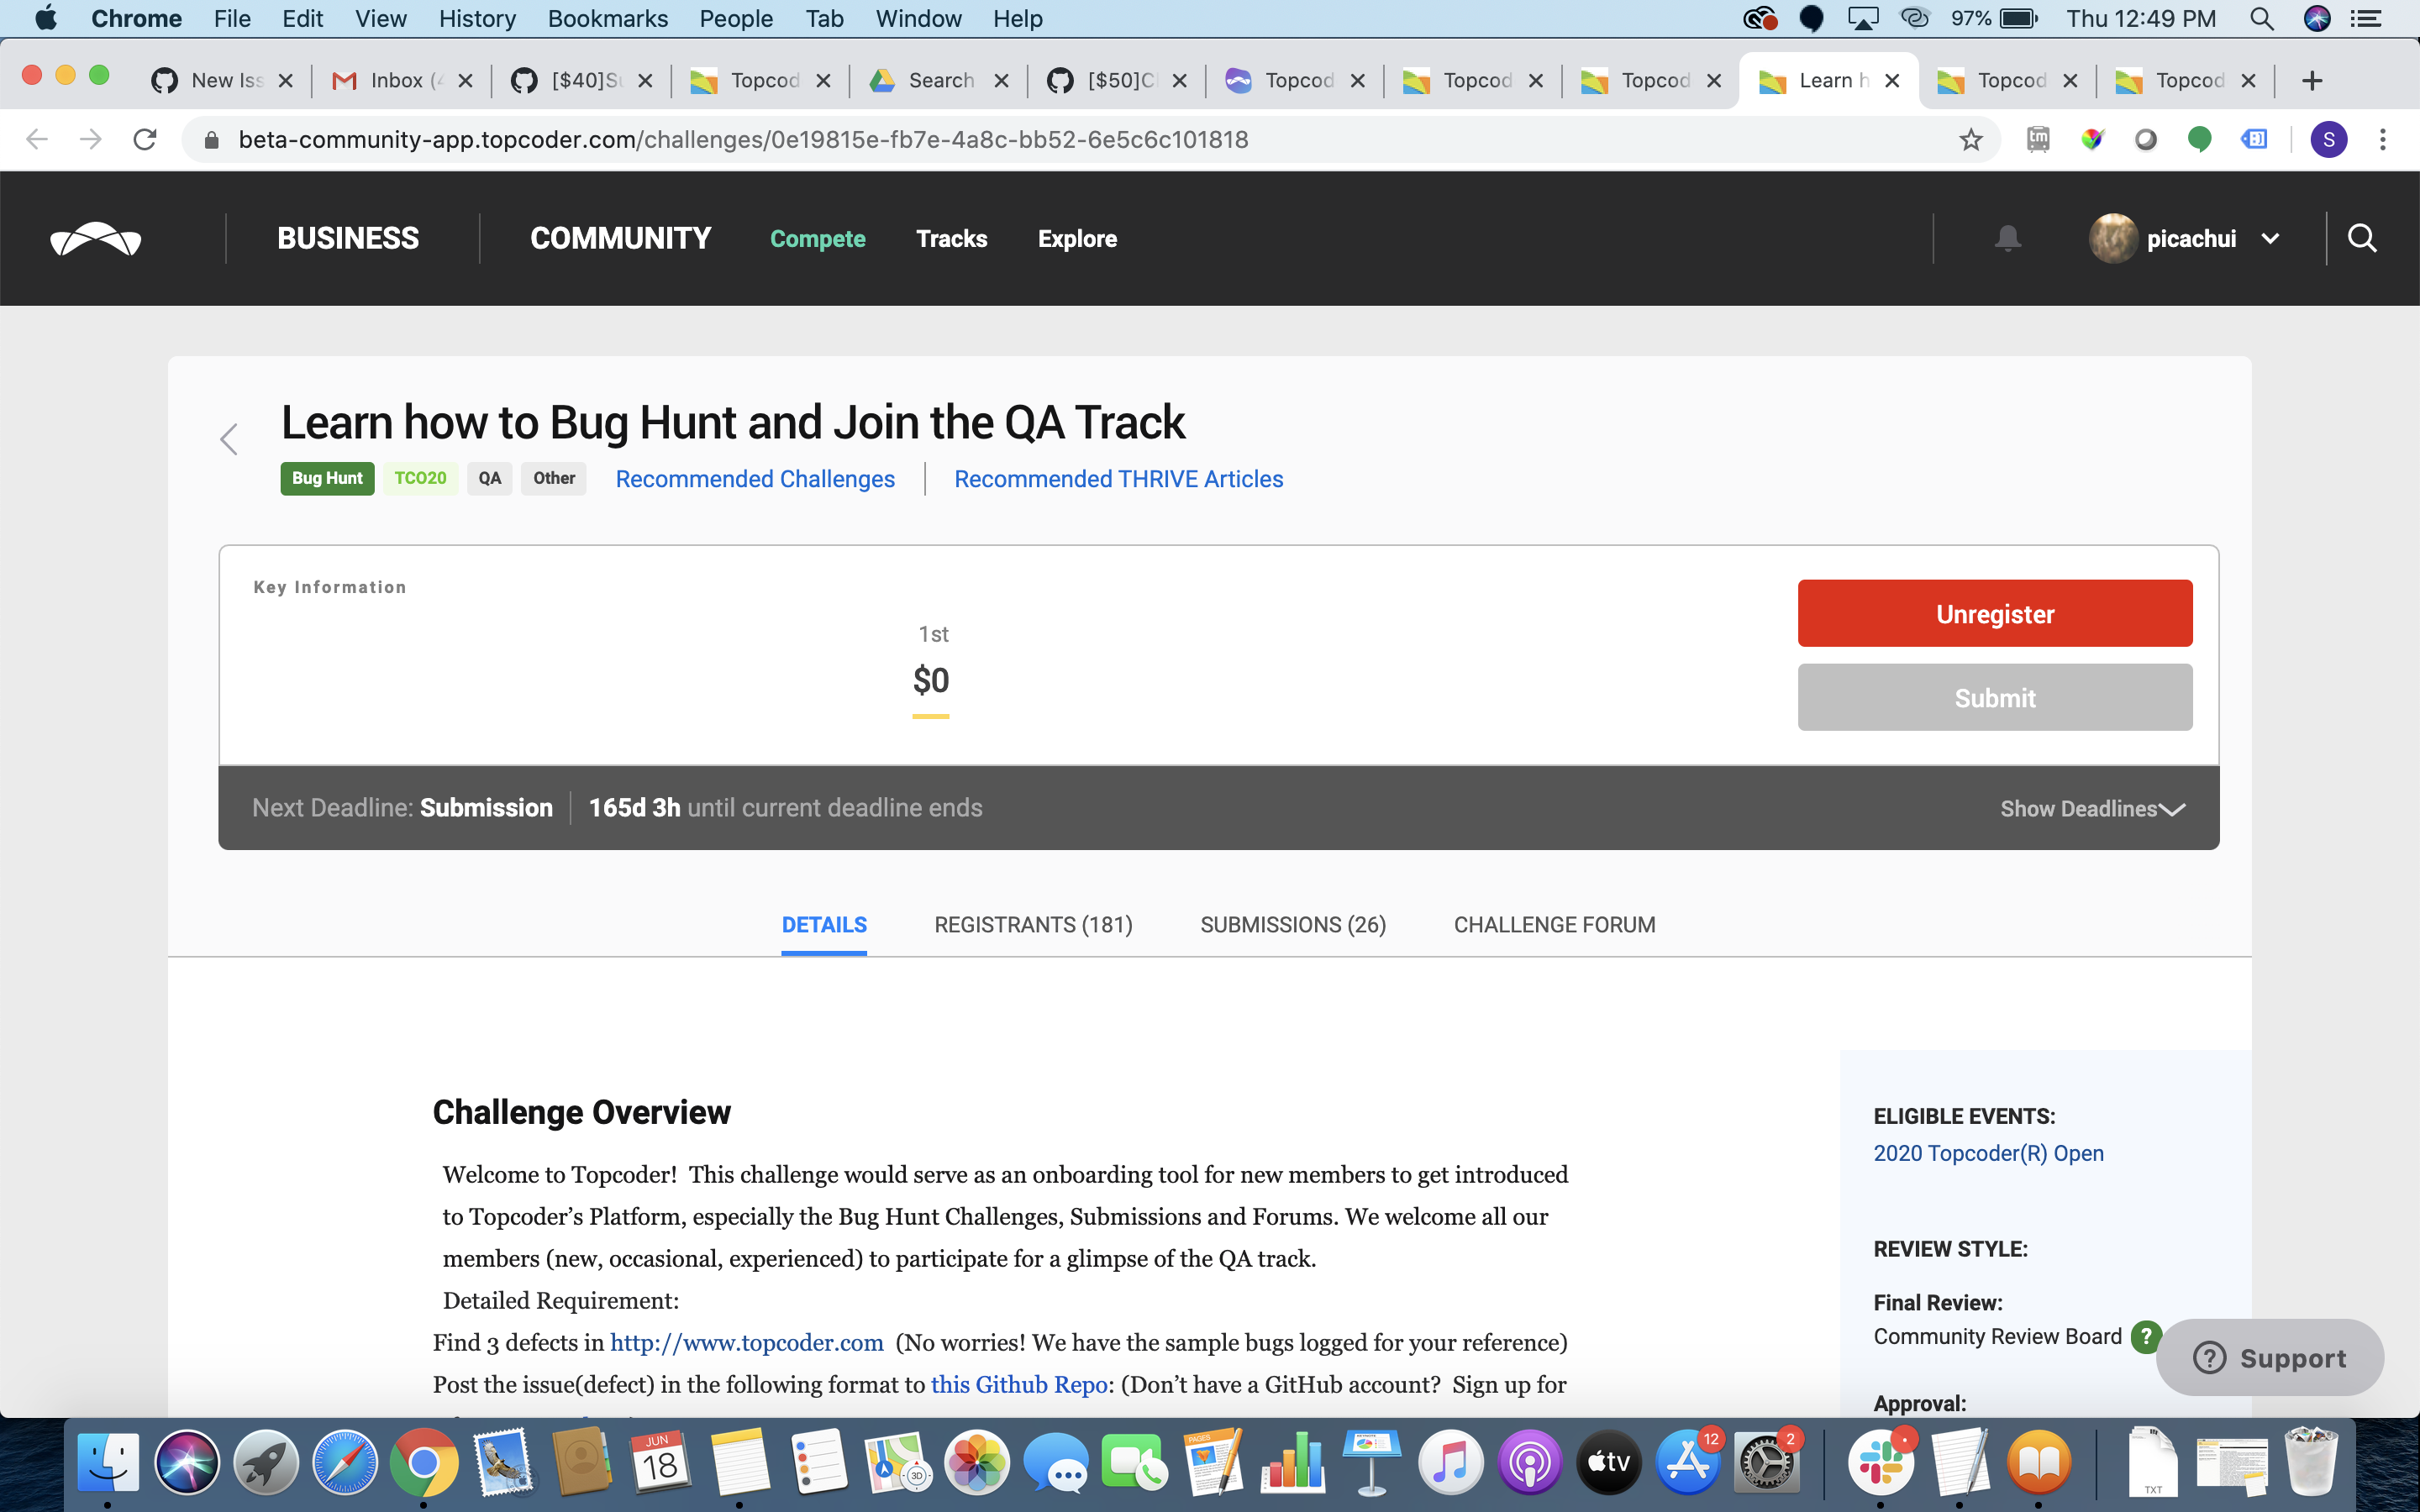The width and height of the screenshot is (2420, 1512).
Task: Click the search magnifier in site header
Action: [x=2362, y=238]
